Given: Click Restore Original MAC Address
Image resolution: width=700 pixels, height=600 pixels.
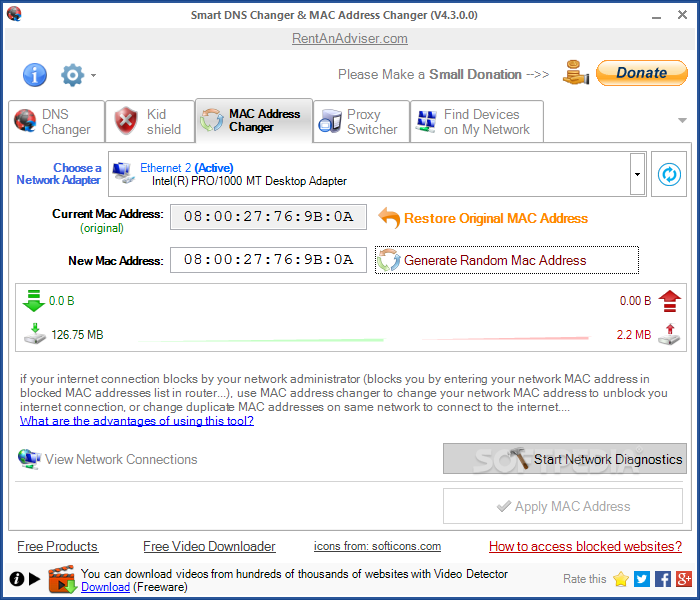Looking at the screenshot, I should click(496, 218).
